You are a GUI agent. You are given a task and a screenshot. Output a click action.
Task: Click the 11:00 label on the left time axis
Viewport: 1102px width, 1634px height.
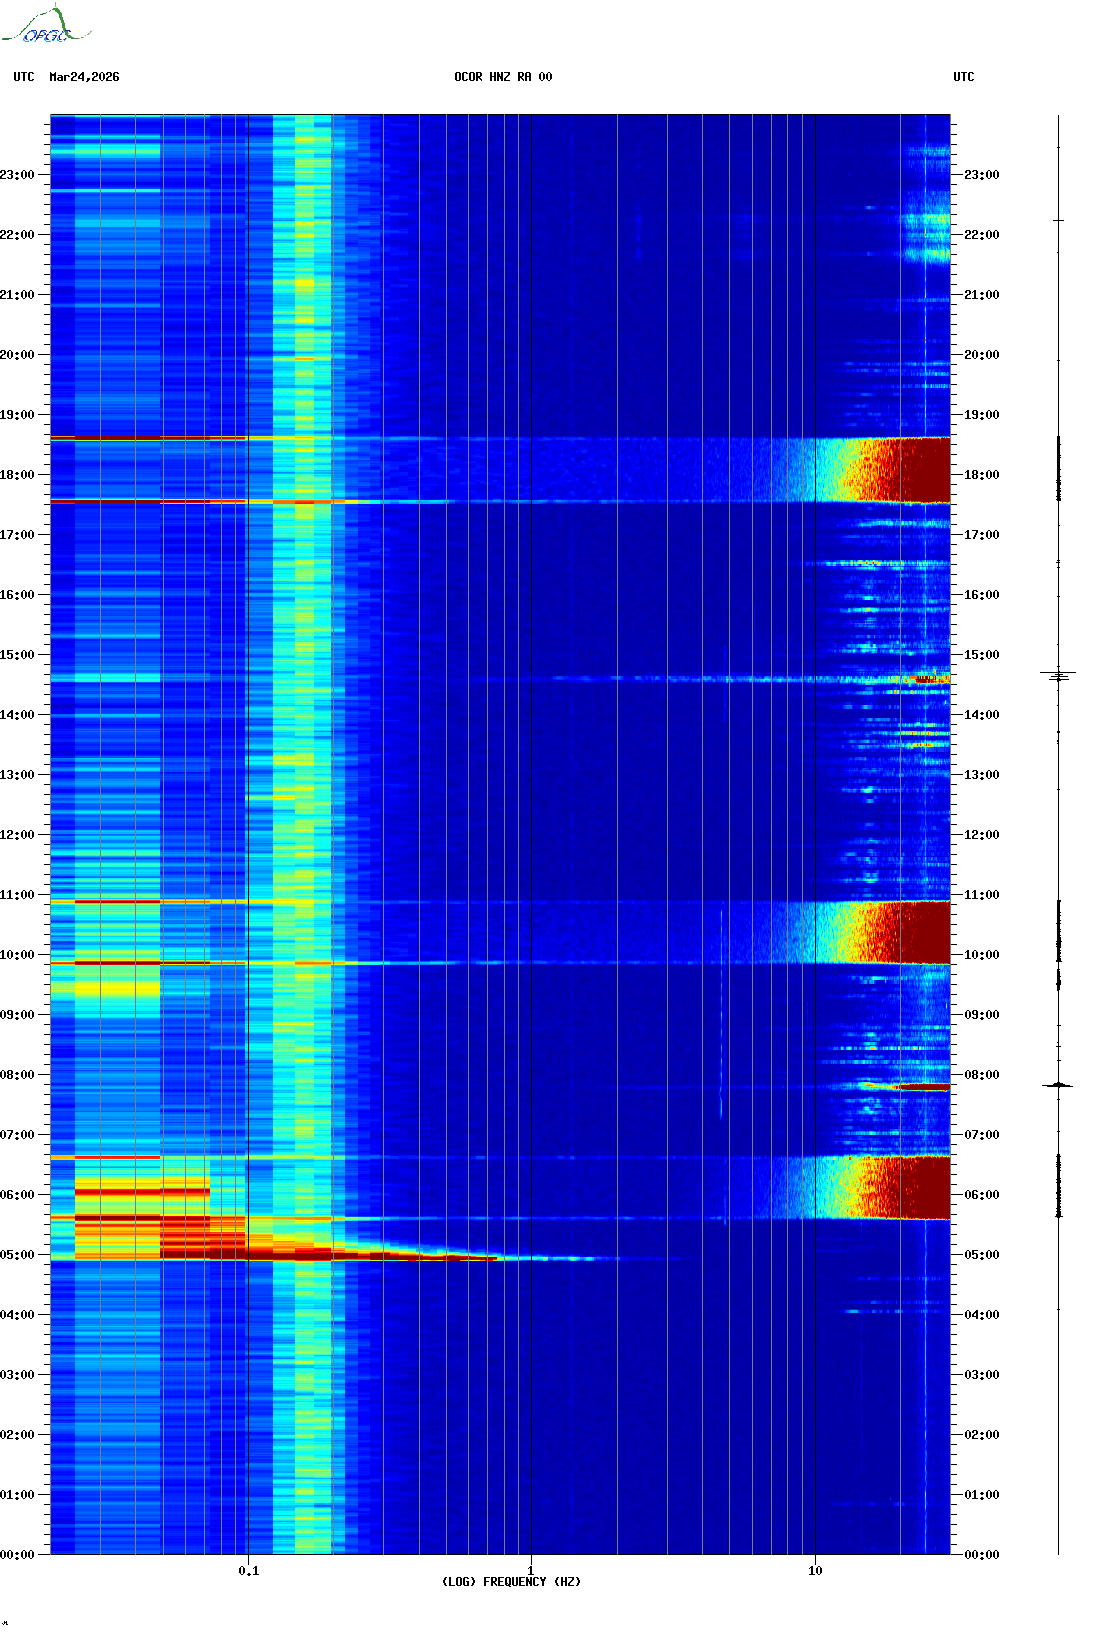click(17, 895)
